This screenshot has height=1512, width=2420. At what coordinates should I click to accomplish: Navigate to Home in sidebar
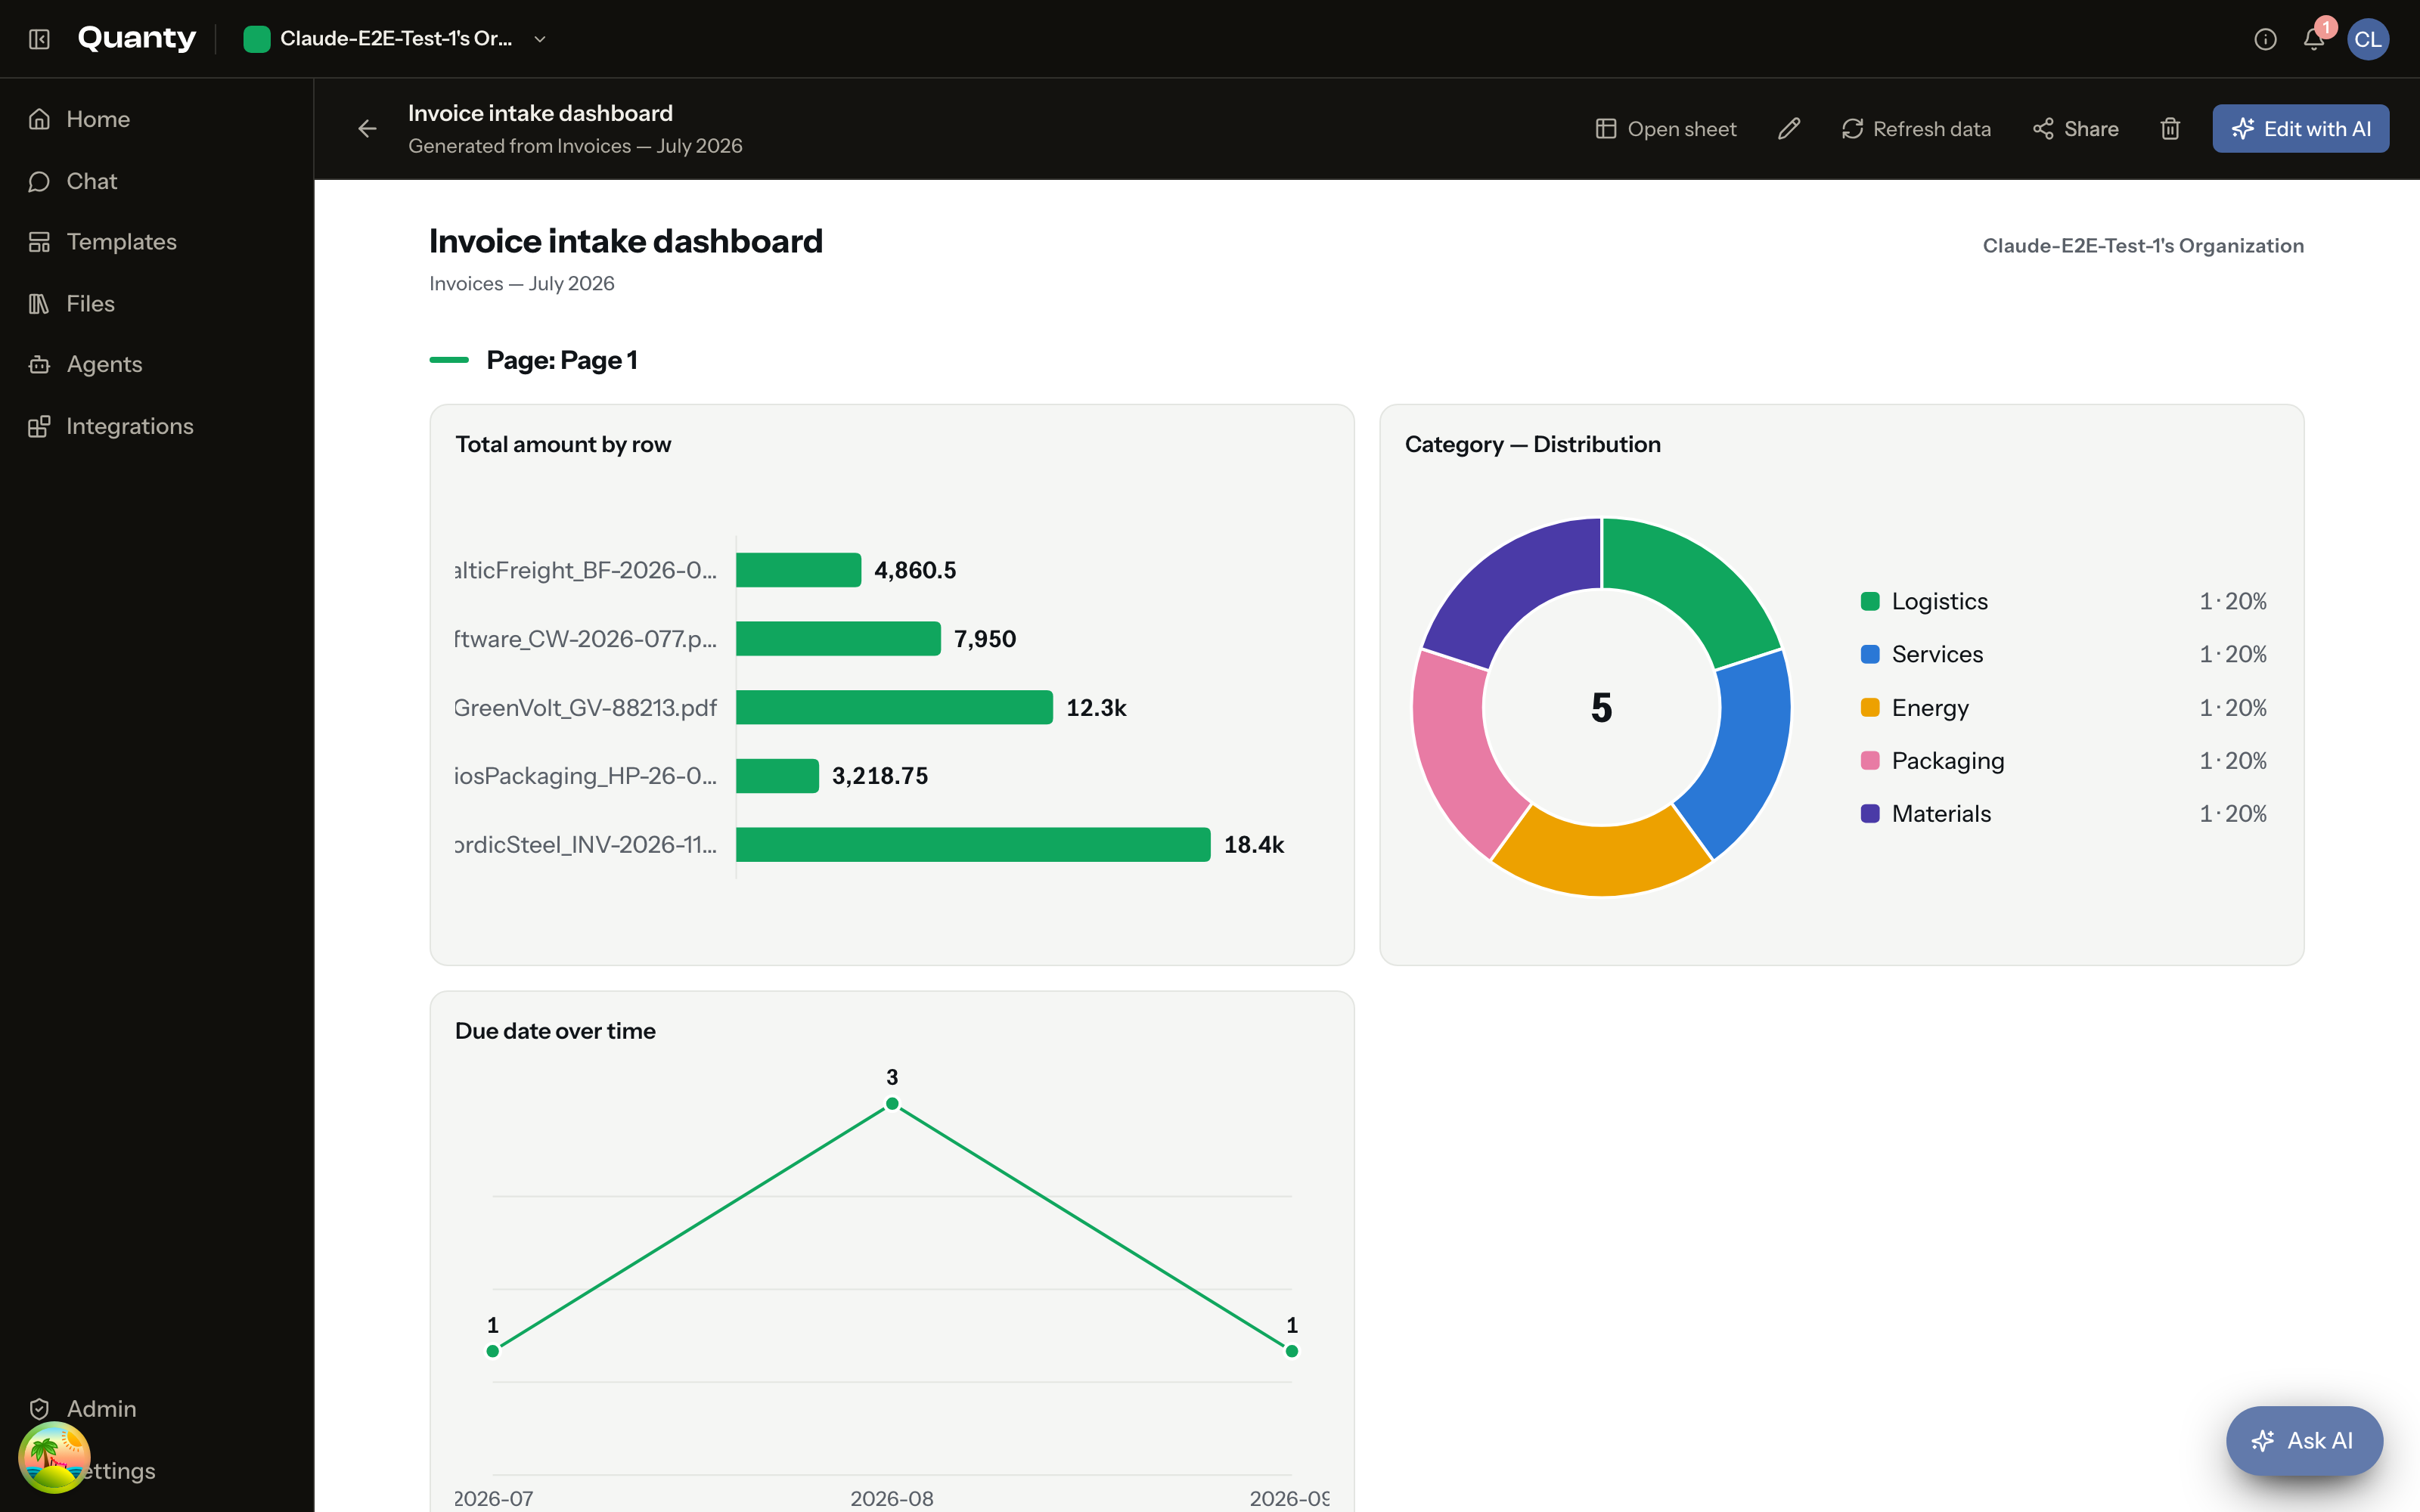pyautogui.click(x=98, y=119)
